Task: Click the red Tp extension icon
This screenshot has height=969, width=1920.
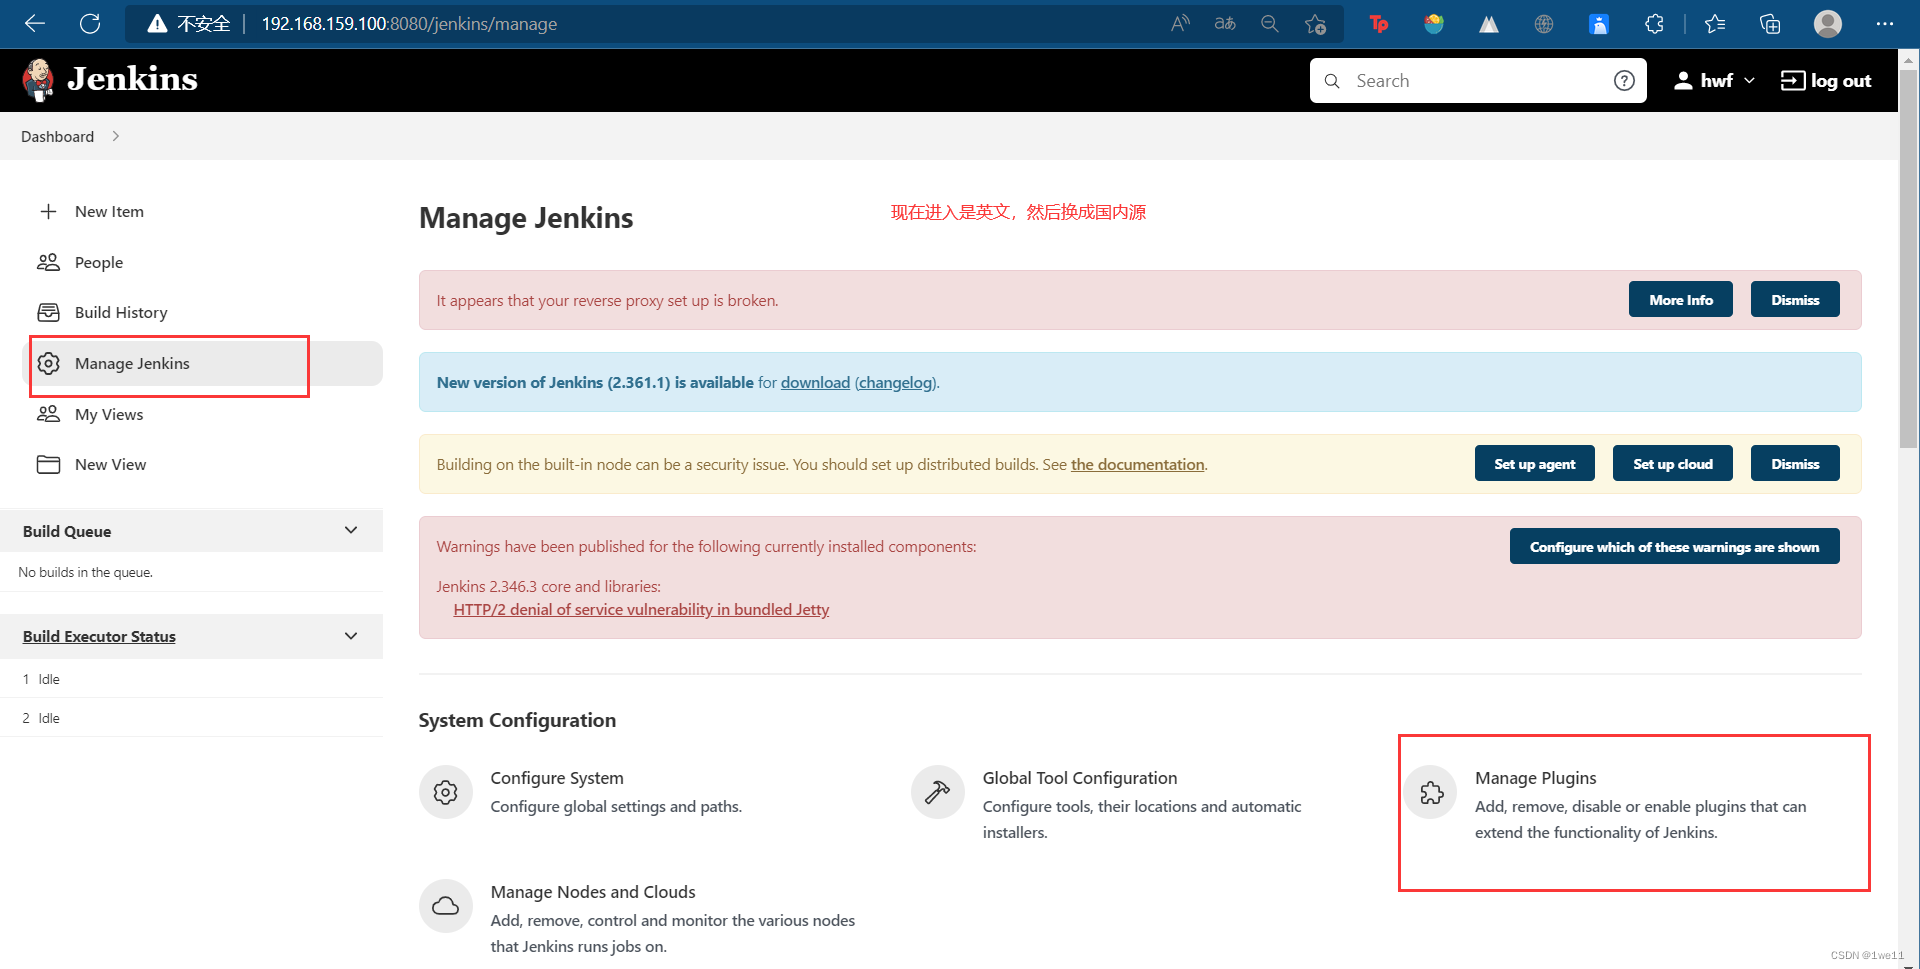Action: (1379, 23)
